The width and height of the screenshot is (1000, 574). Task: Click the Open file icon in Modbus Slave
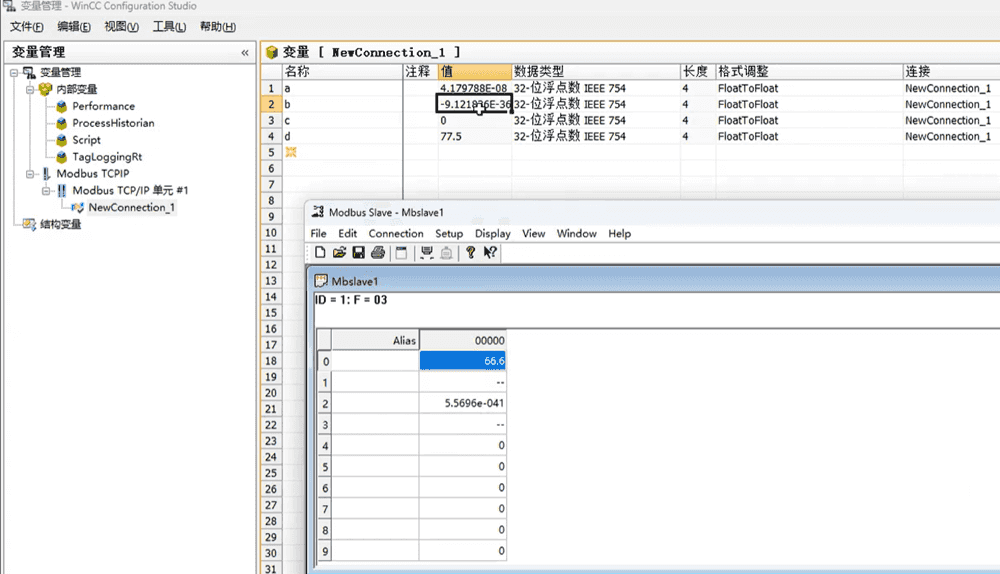tap(339, 253)
